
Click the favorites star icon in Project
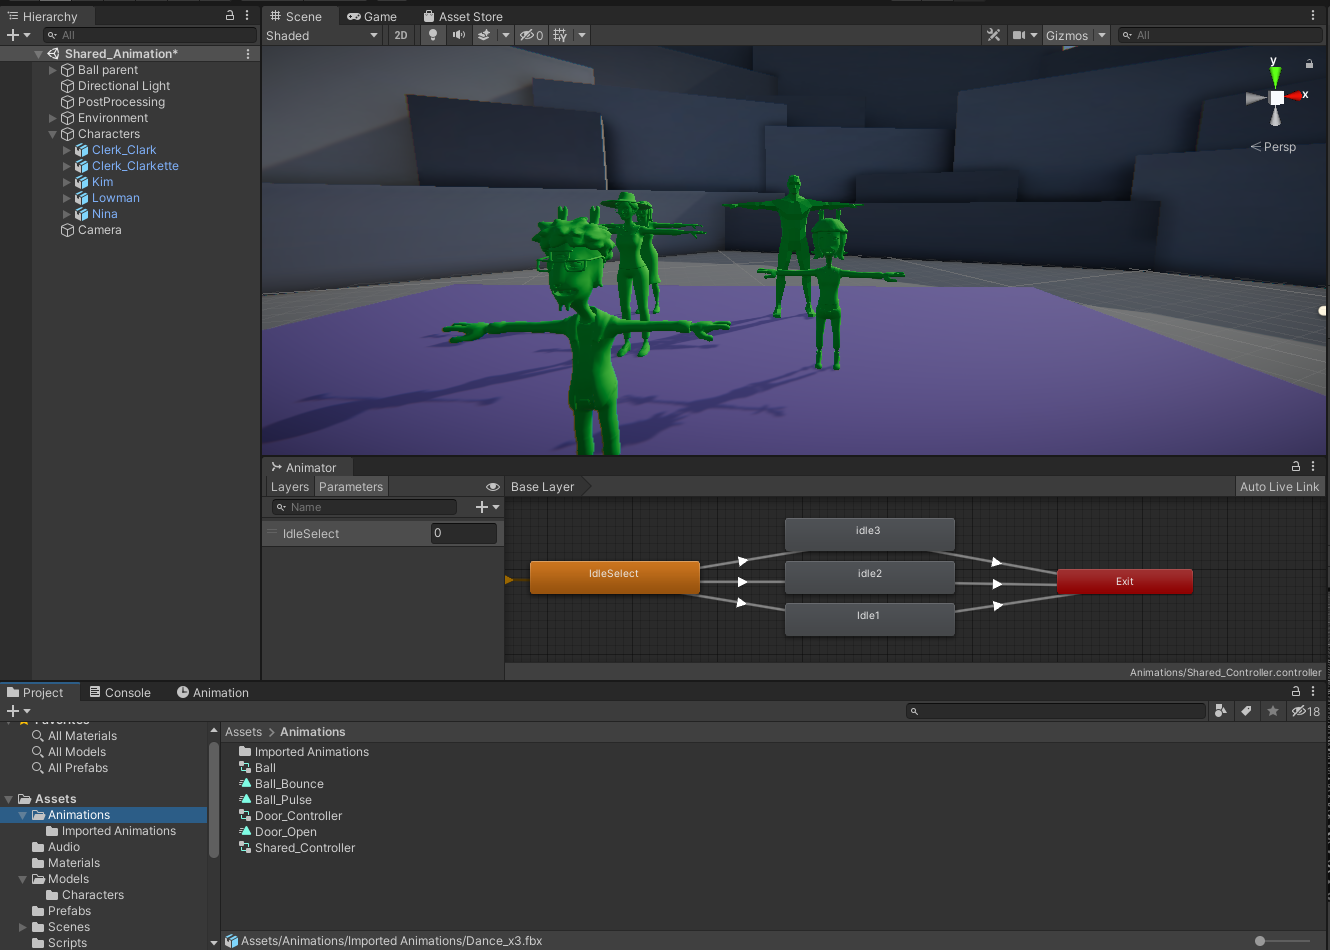coord(1272,711)
